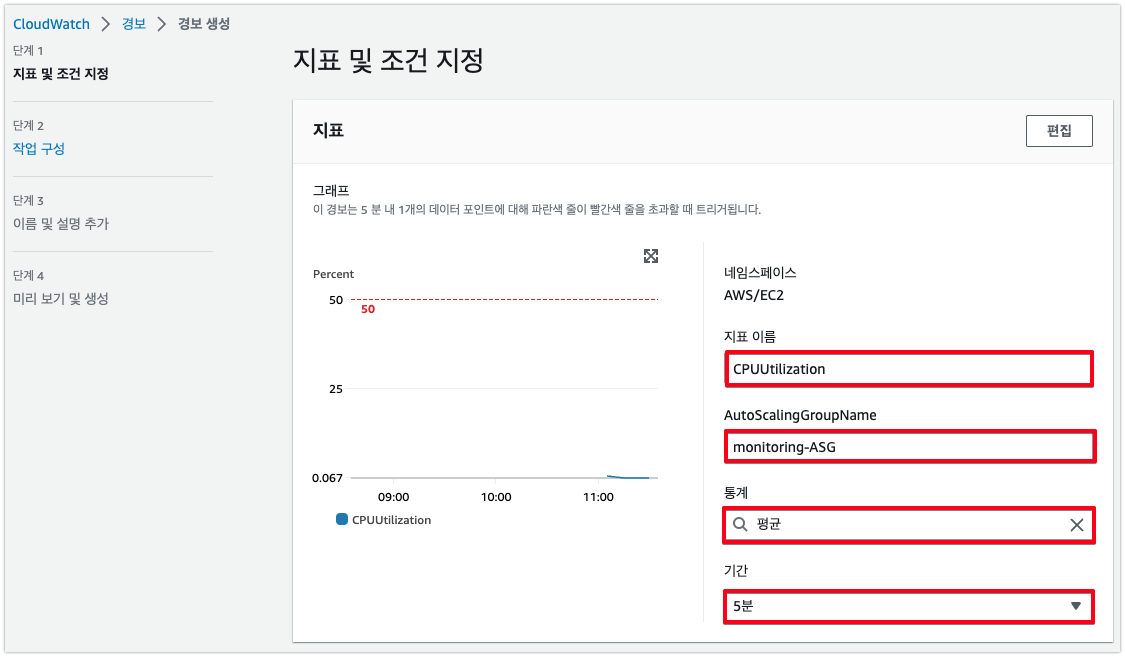This screenshot has height=657, width=1125.
Task: Click the 11:00 time axis label
Action: 598,497
